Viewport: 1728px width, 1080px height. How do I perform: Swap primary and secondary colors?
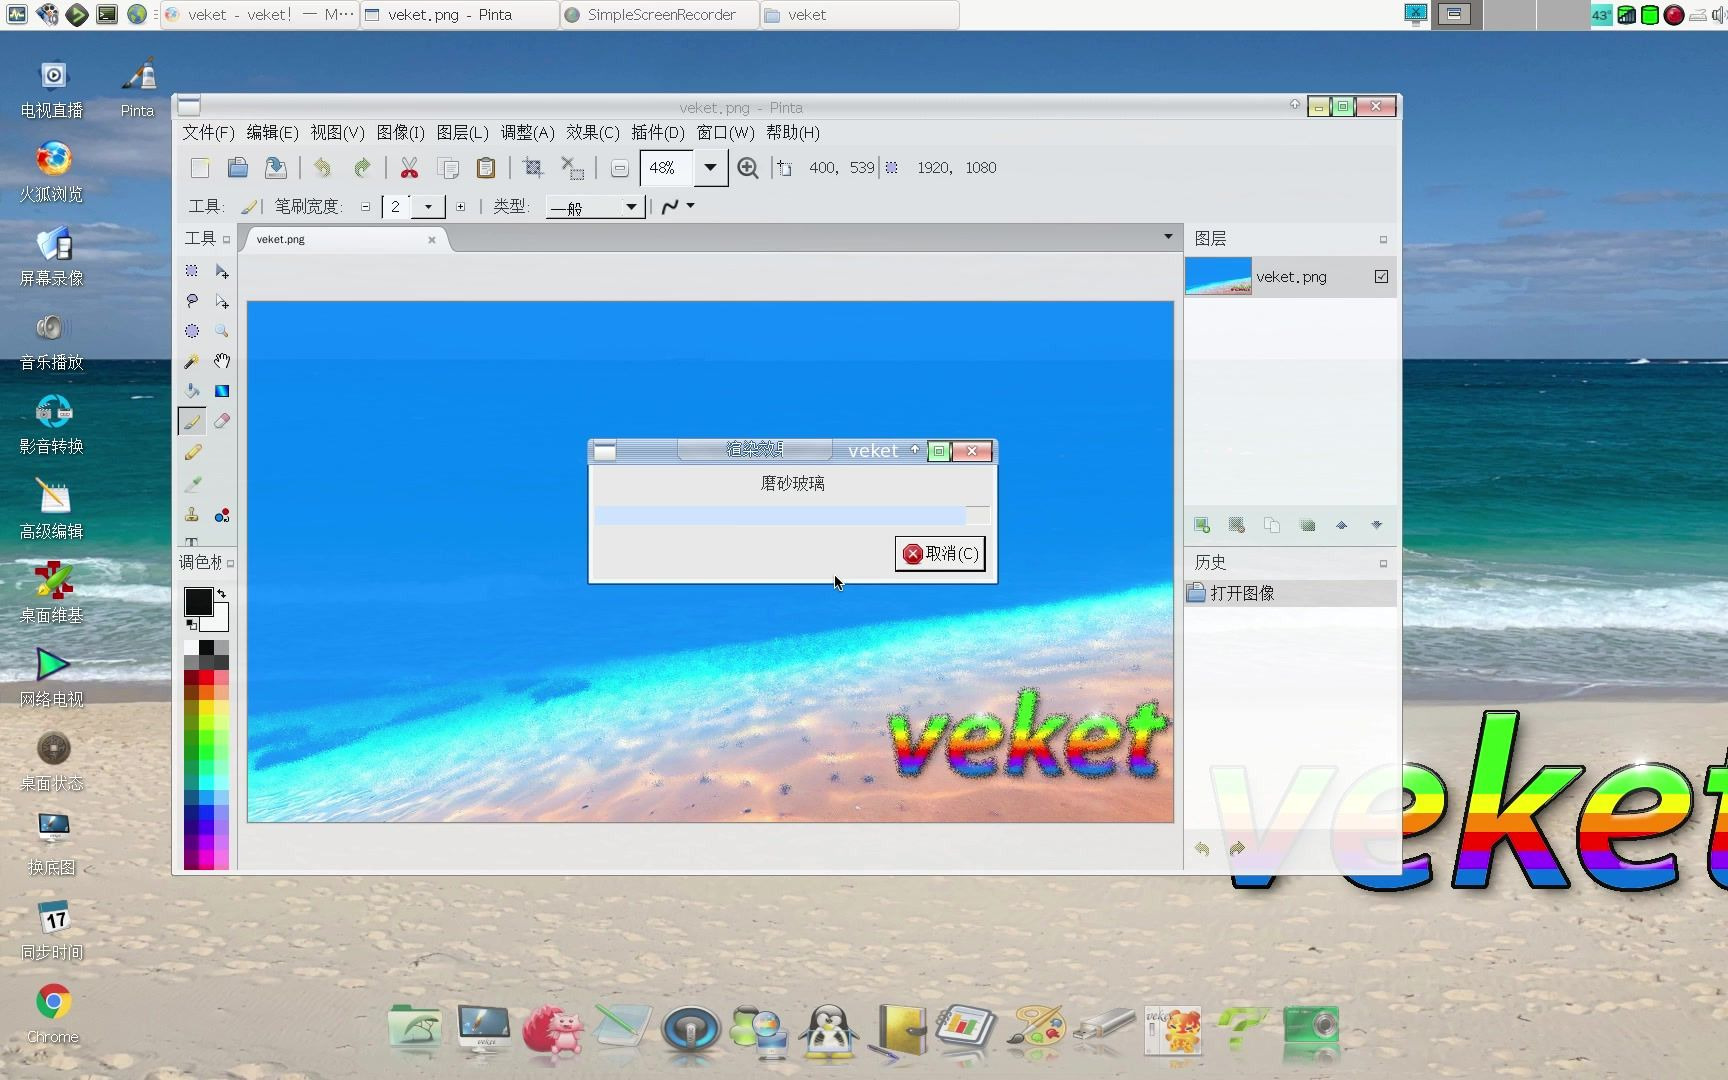point(222,593)
